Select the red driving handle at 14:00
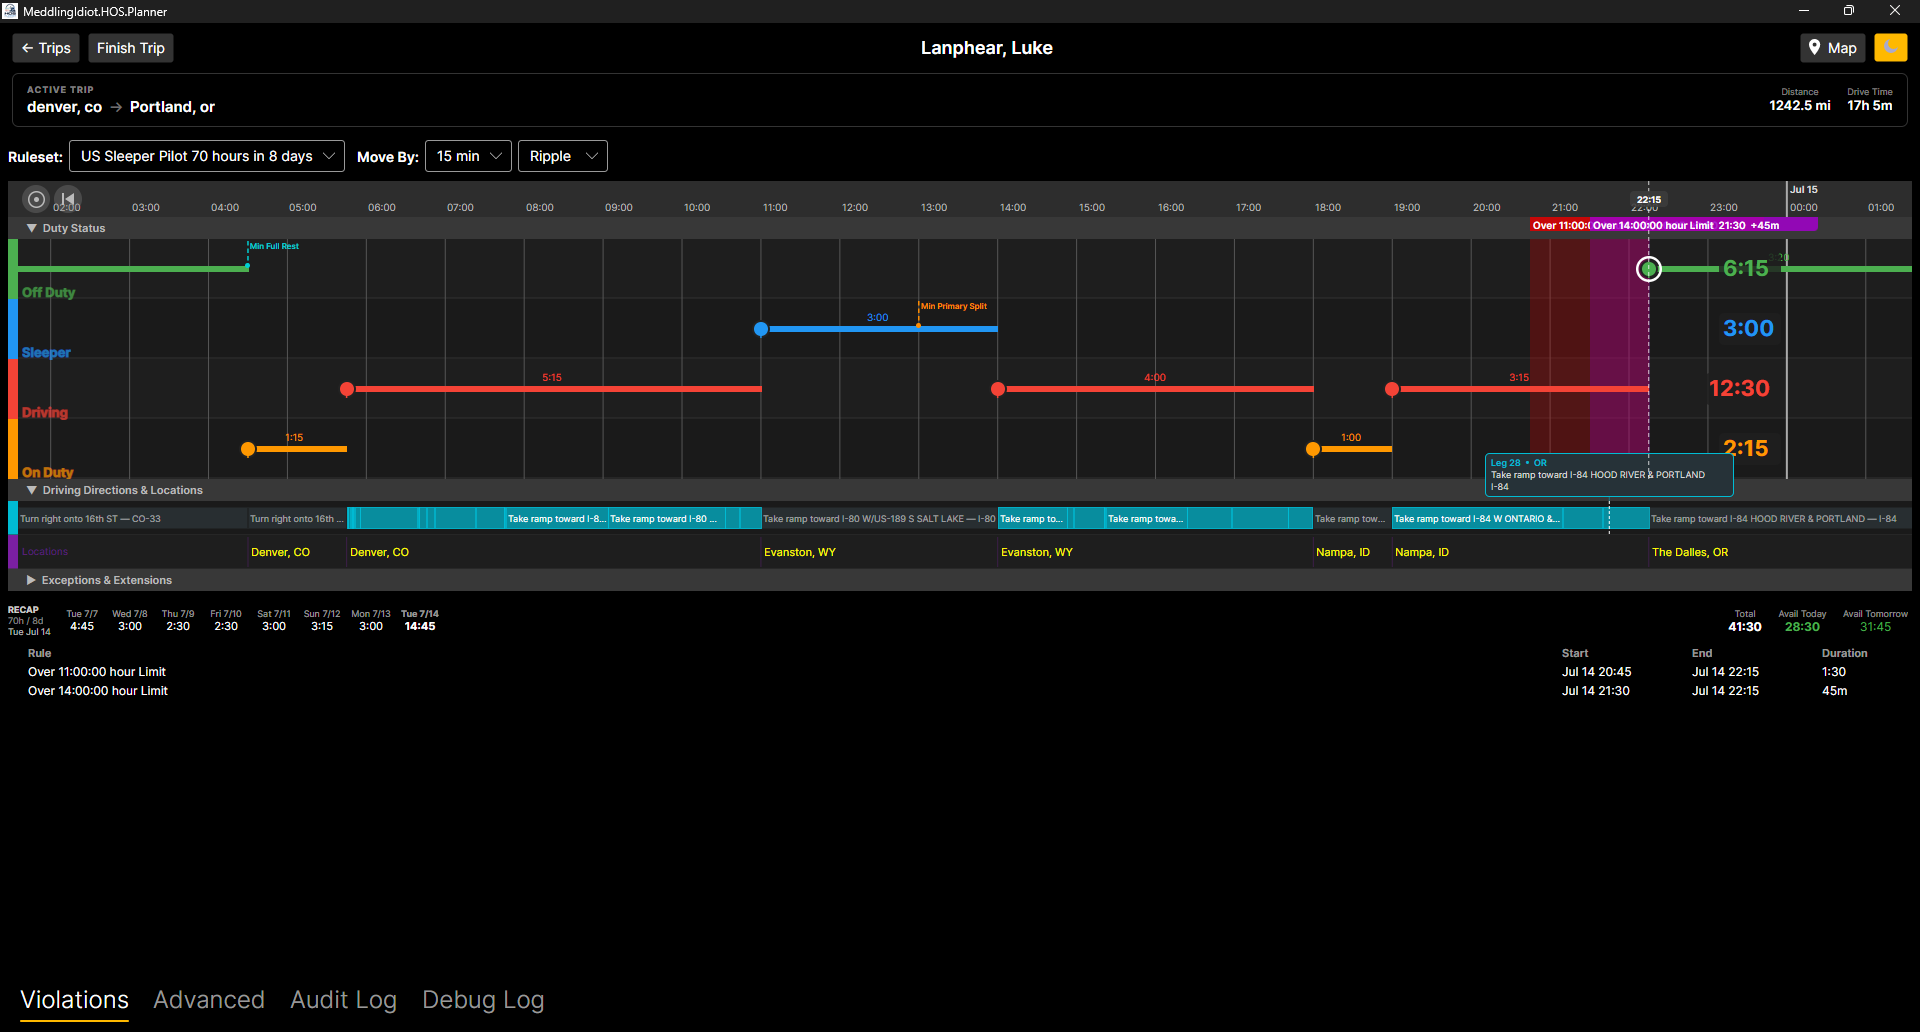Image resolution: width=1920 pixels, height=1032 pixels. coord(998,389)
